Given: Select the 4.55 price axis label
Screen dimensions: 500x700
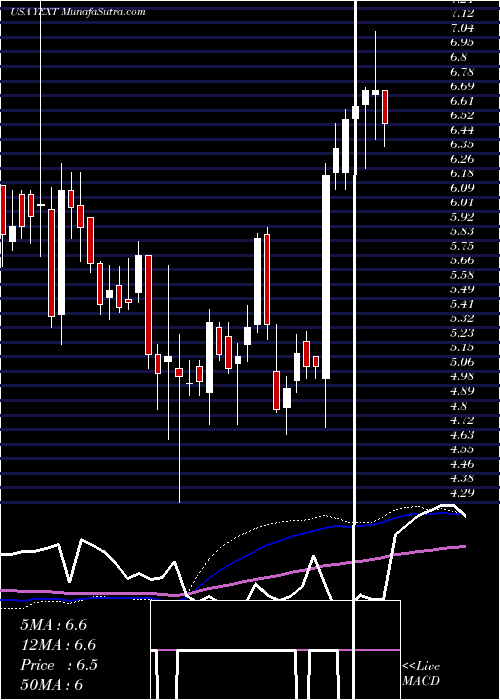Looking at the screenshot, I should point(462,449).
